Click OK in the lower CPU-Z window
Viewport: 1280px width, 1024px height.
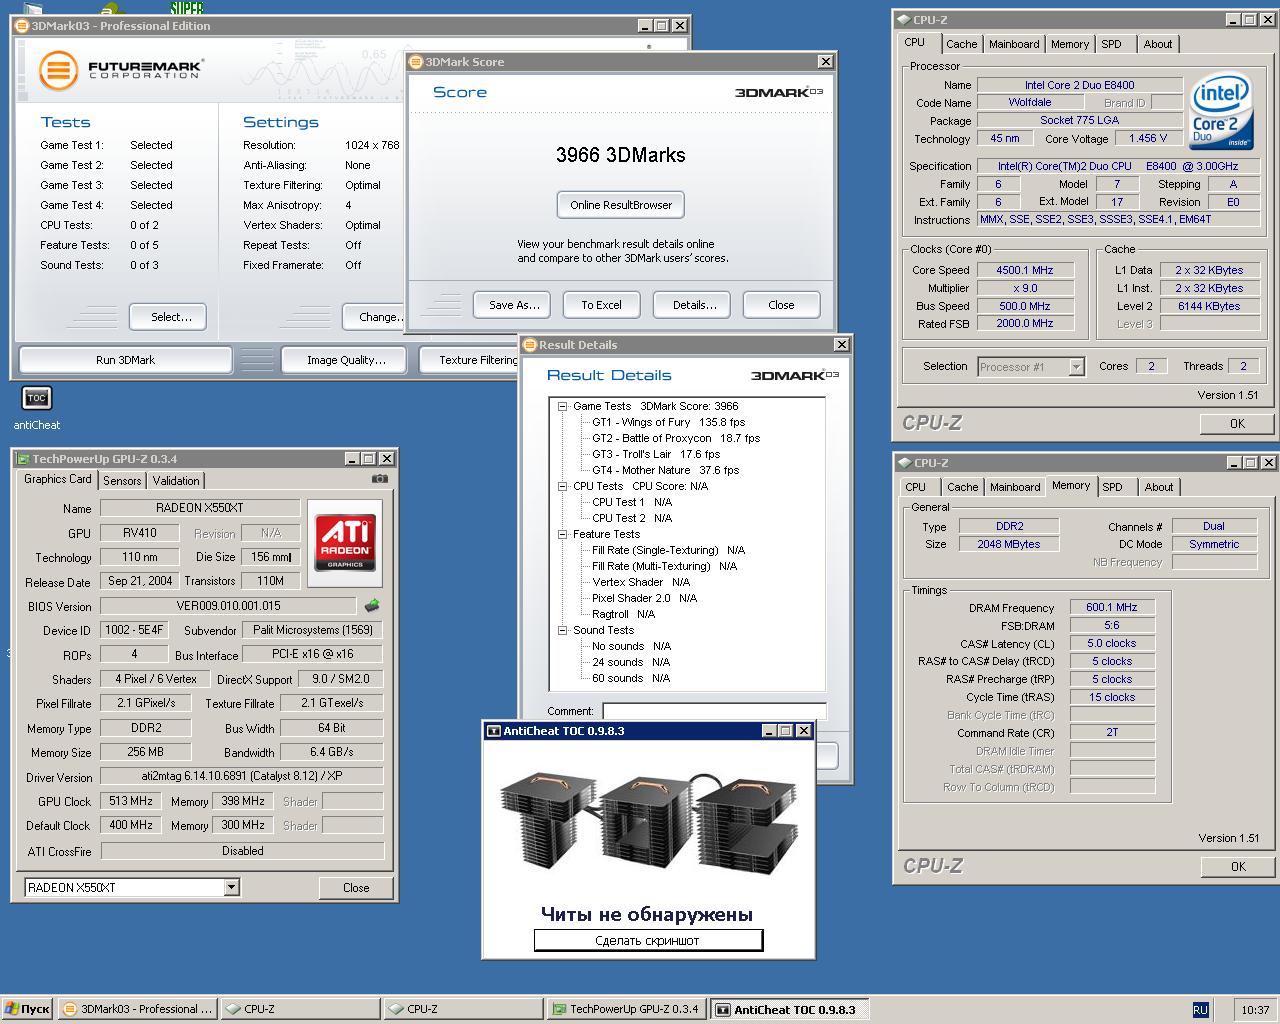1237,867
